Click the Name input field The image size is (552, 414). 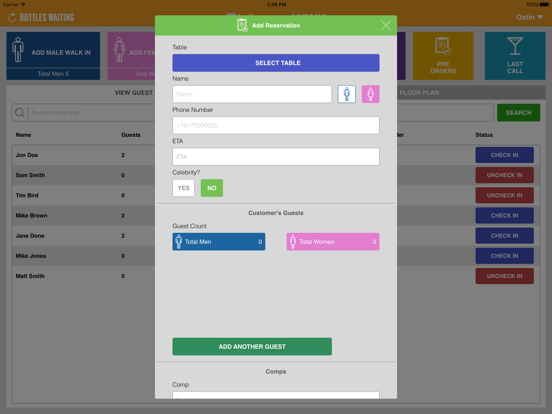click(x=252, y=94)
